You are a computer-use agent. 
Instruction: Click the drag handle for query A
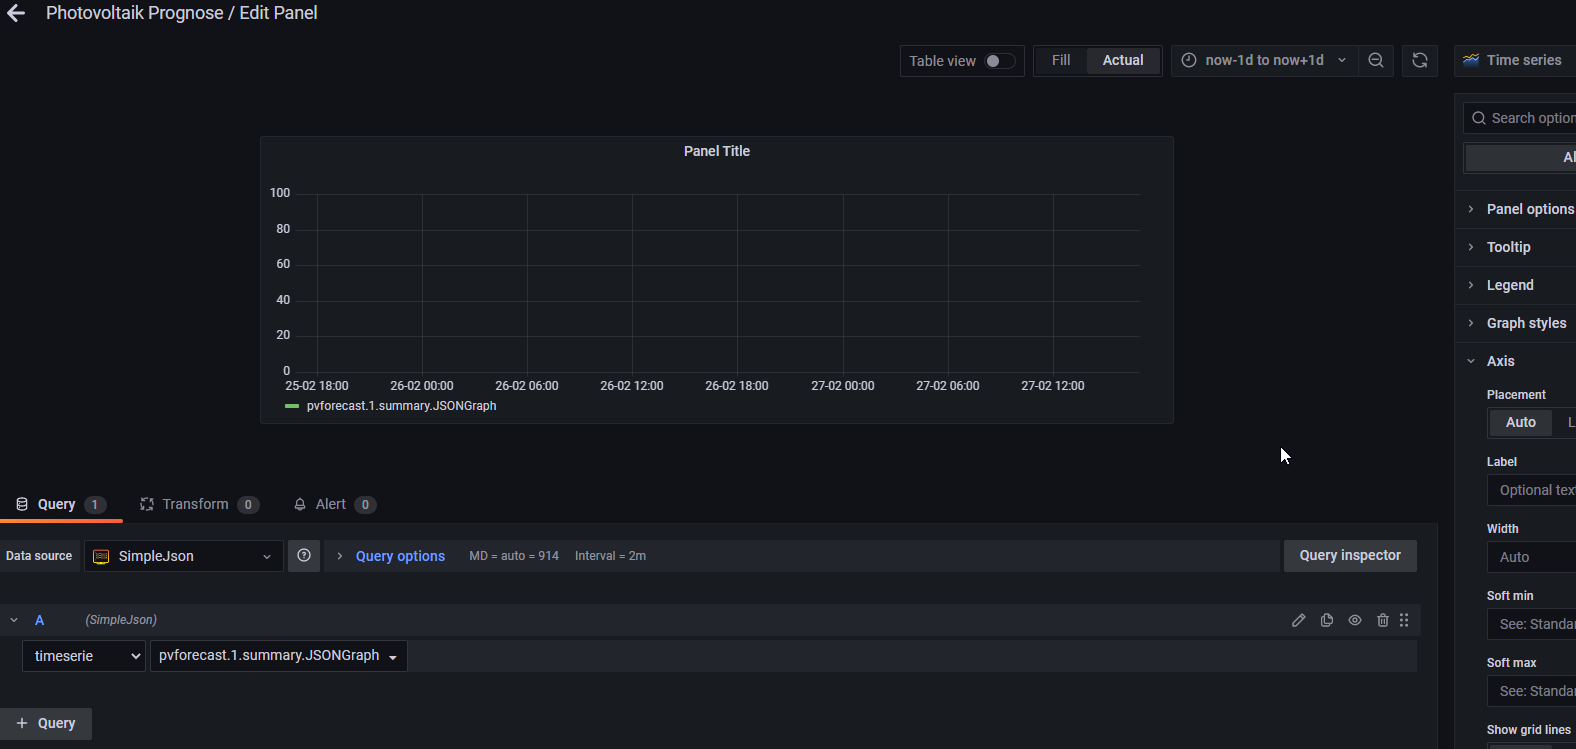[x=1404, y=620]
